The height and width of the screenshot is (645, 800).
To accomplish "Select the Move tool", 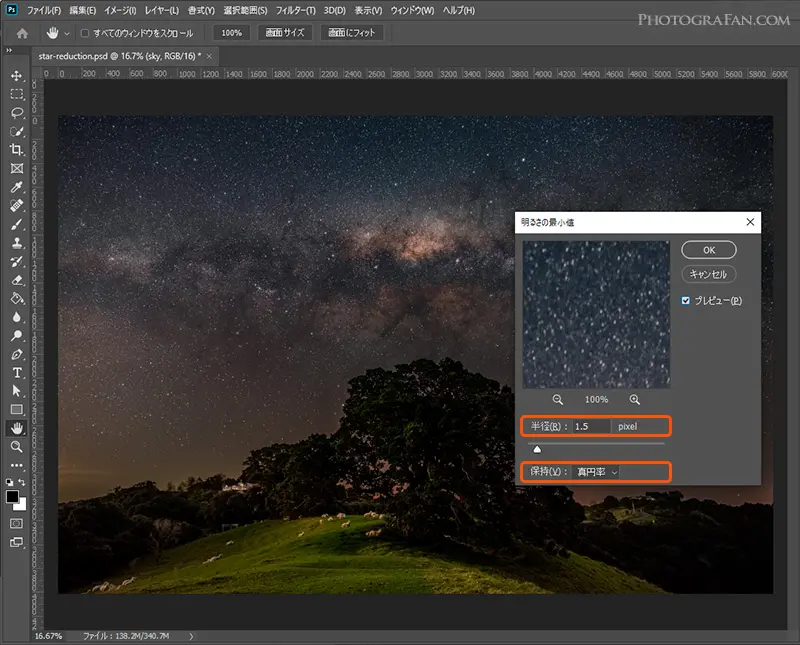I will [14, 78].
